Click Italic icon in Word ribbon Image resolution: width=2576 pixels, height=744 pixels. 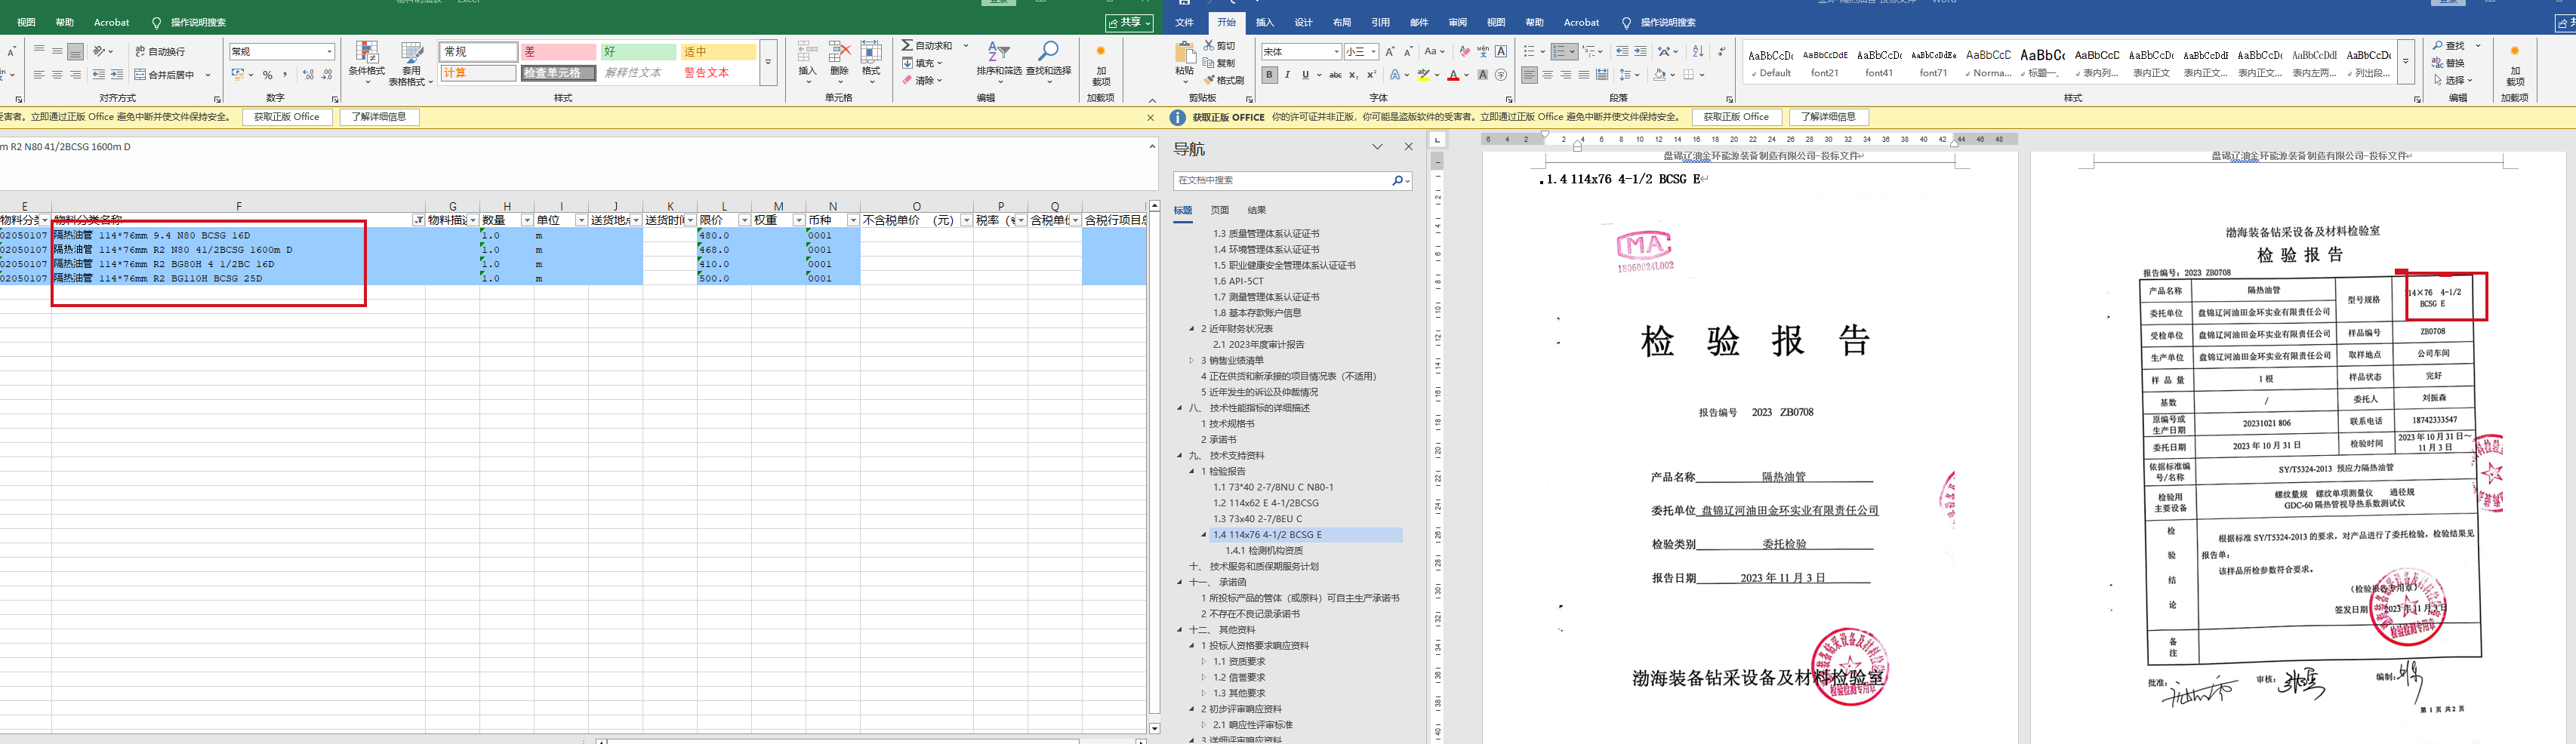point(1287,75)
